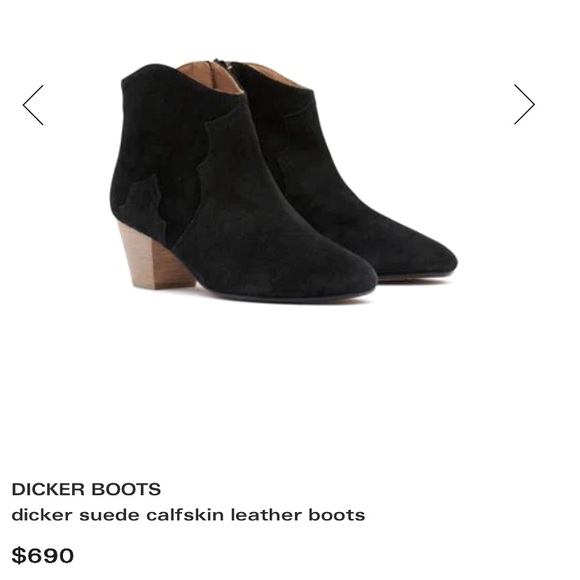
Task: Click the lowercase word dicker in description
Action: click(x=42, y=515)
